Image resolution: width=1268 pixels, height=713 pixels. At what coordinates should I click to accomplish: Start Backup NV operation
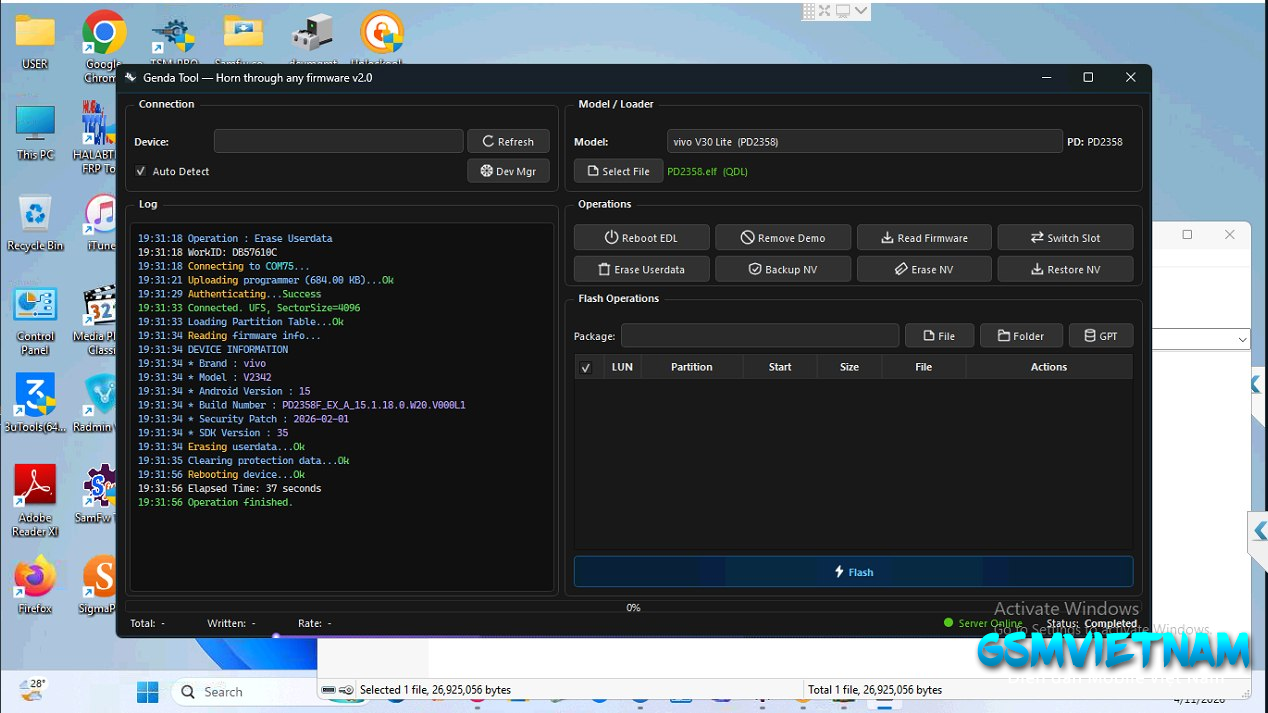point(783,269)
